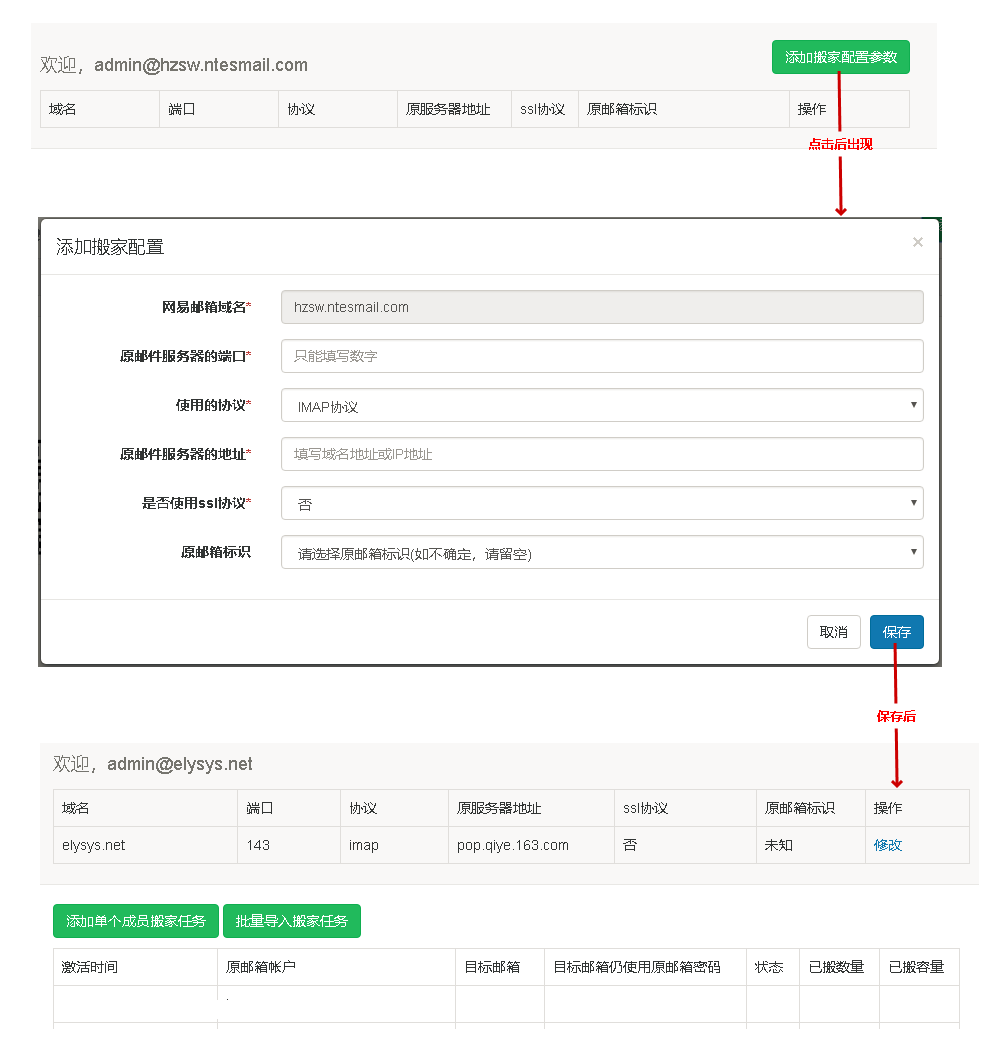Expand the 是否使用ssl协议 dropdown

(x=602, y=503)
